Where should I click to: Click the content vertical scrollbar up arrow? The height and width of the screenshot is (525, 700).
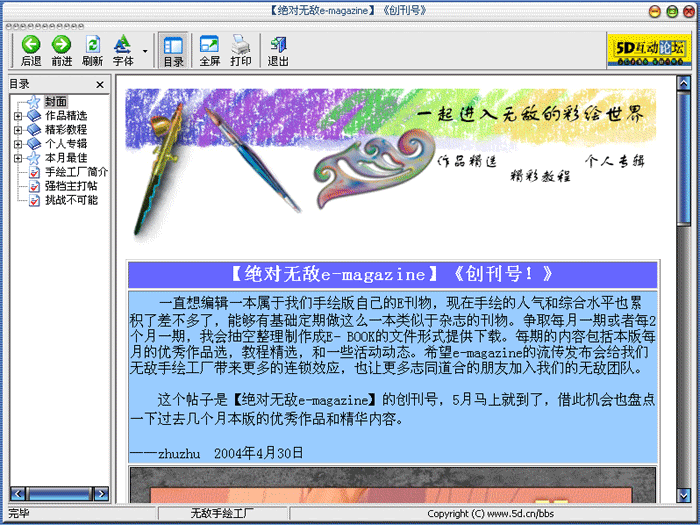683,83
